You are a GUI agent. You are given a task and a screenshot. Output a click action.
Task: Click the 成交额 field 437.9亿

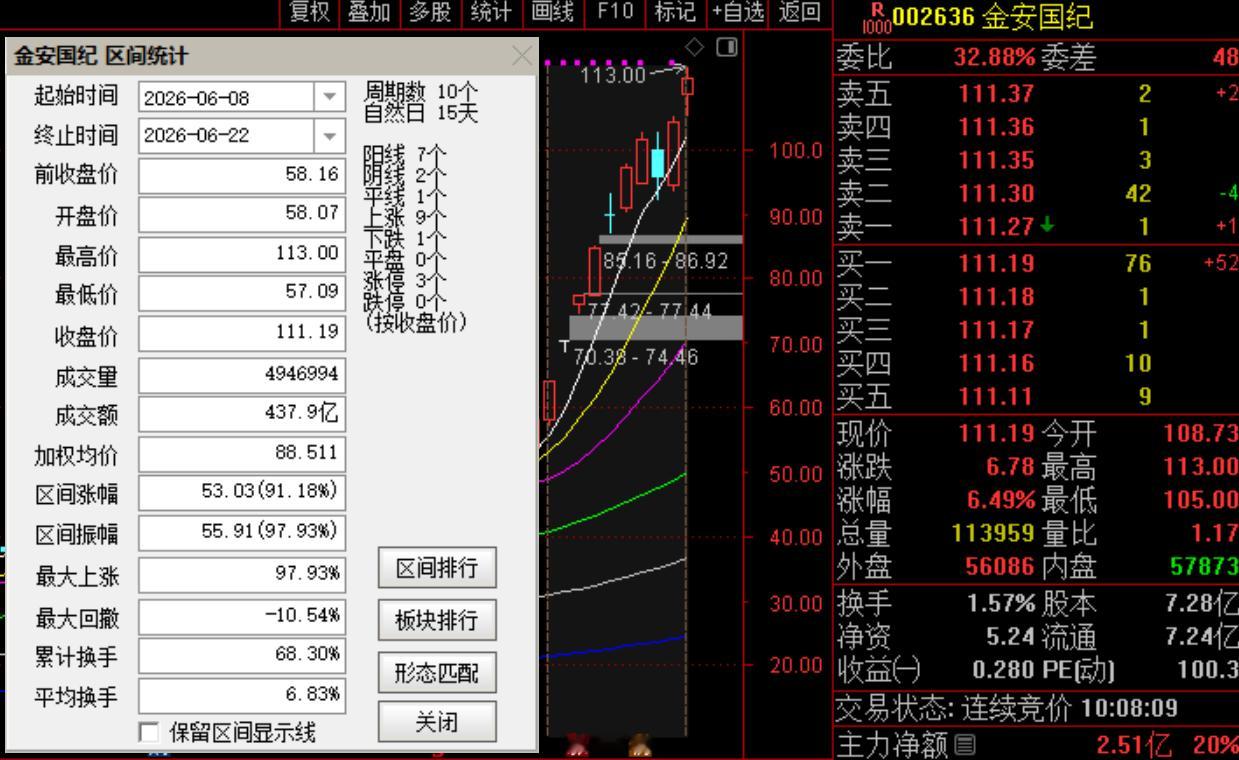[241, 414]
